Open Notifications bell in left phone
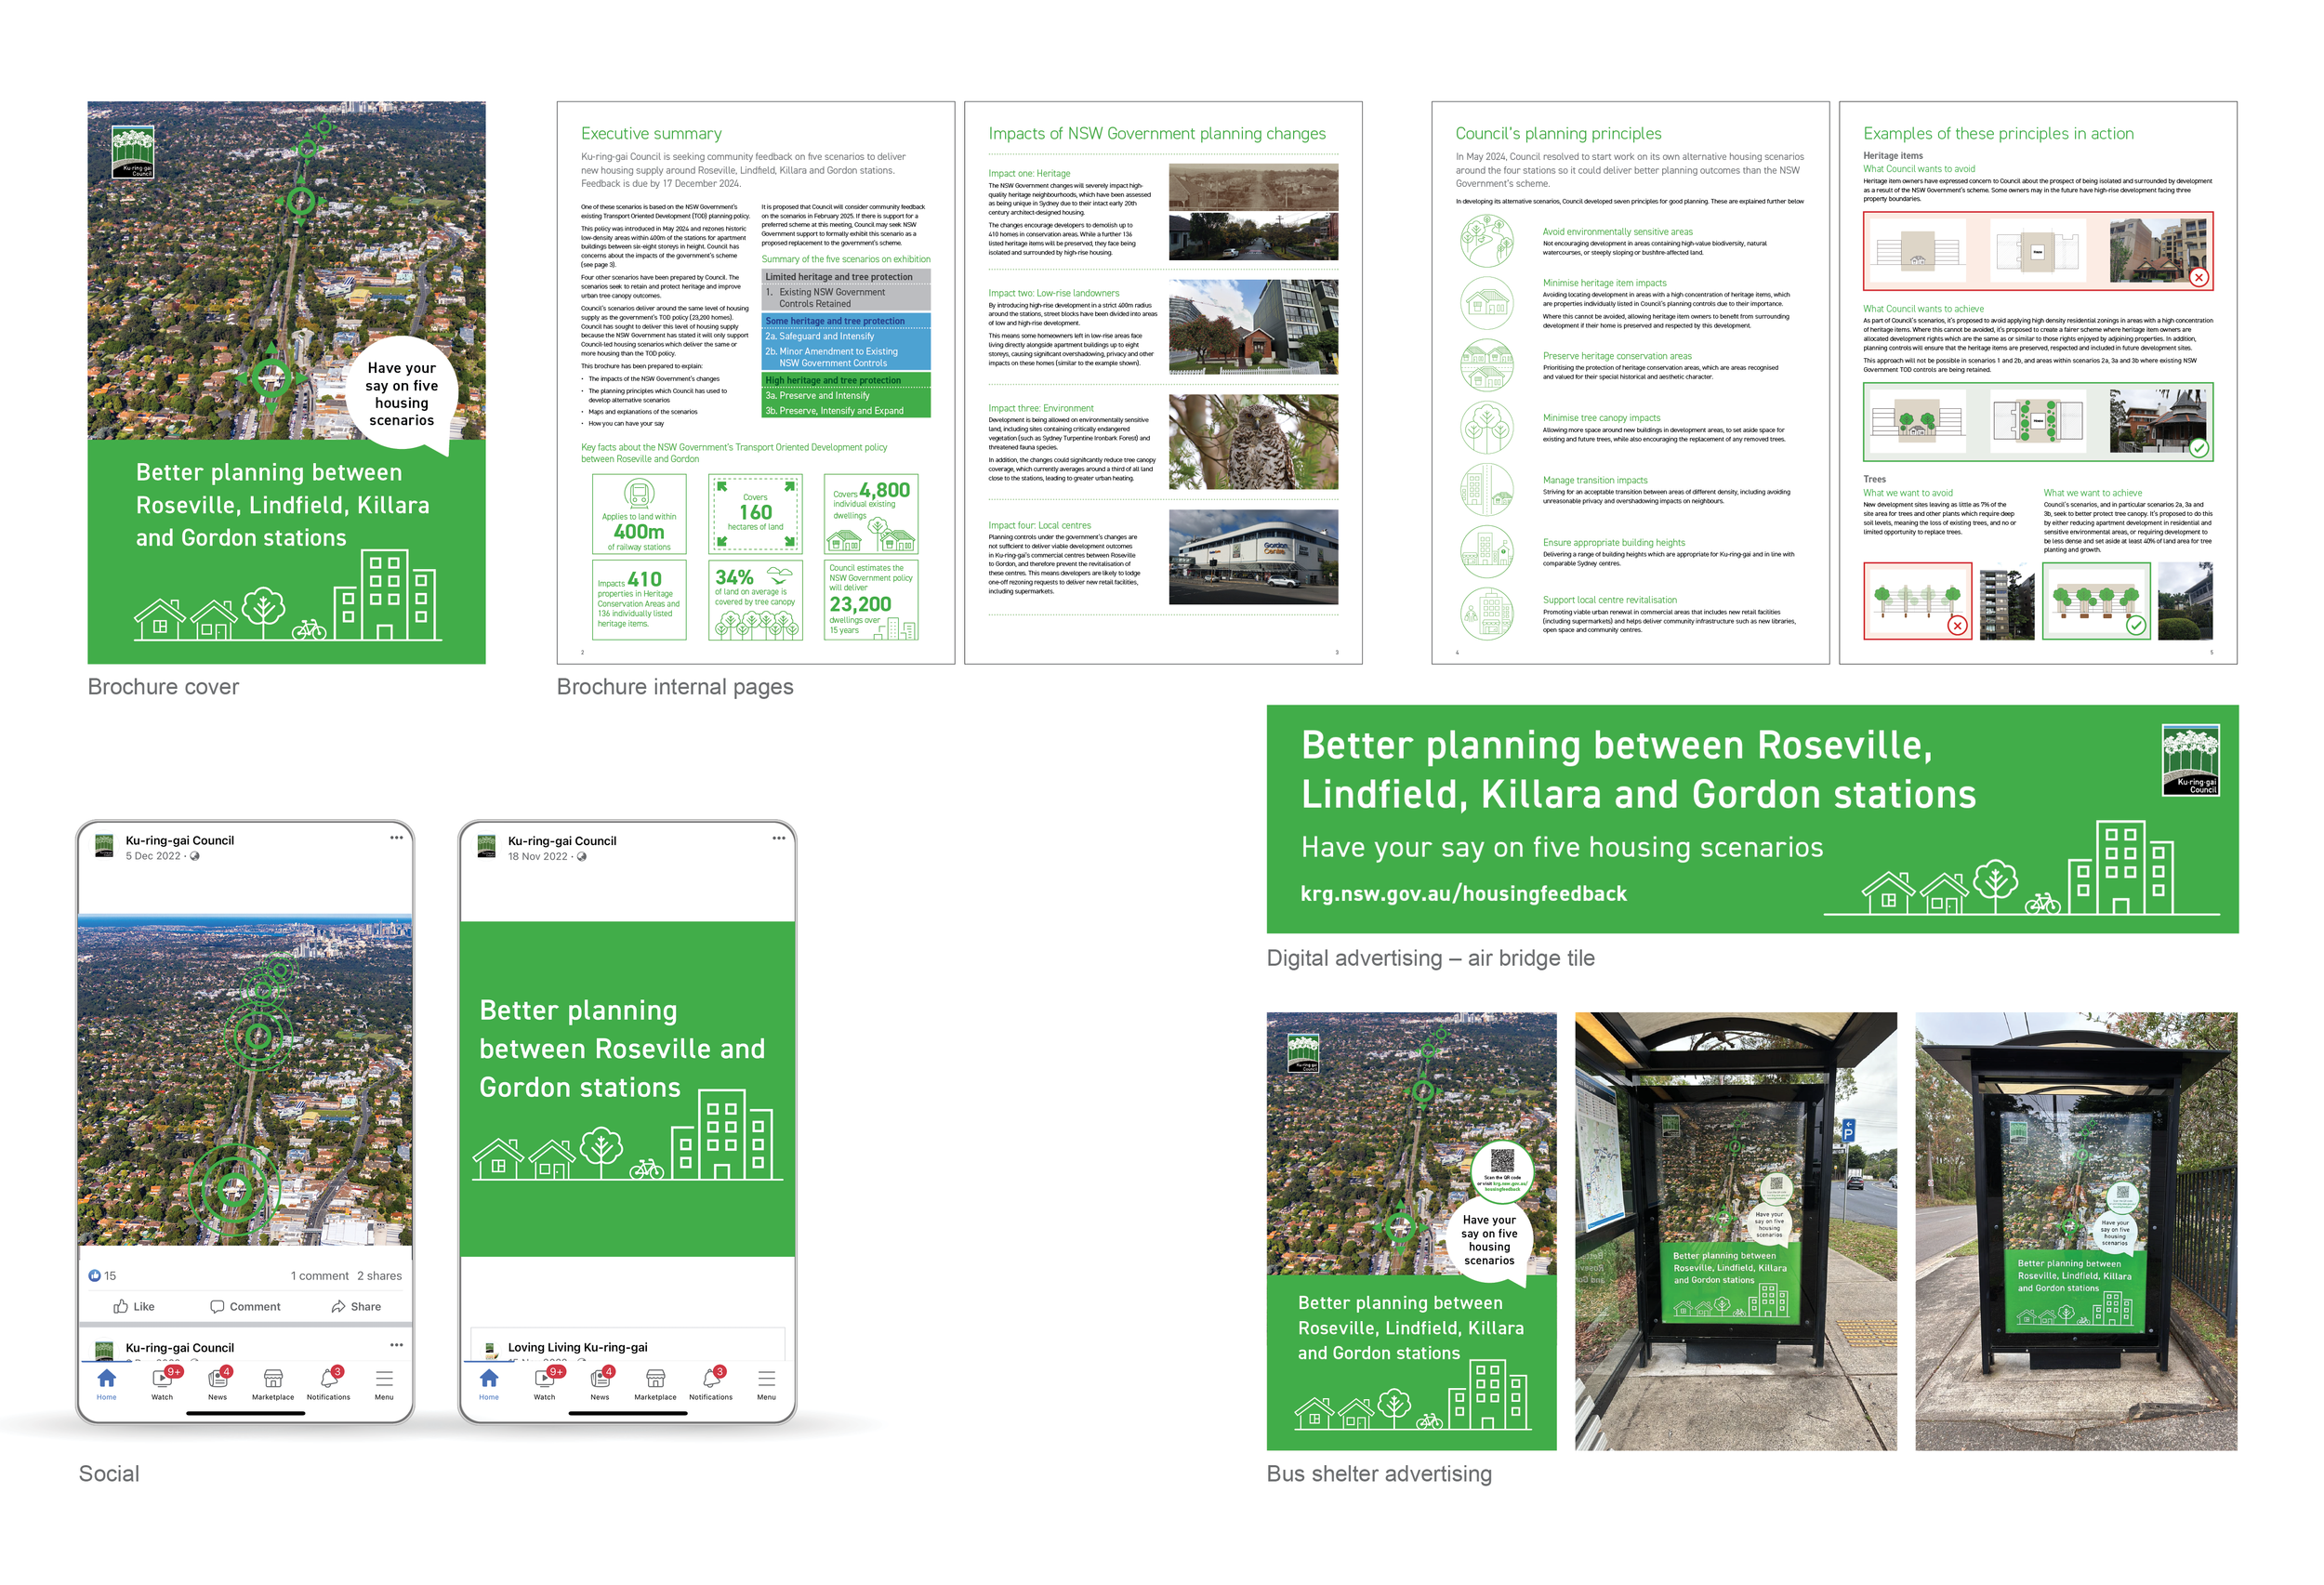The height and width of the screenshot is (1585, 2324). coord(328,1379)
